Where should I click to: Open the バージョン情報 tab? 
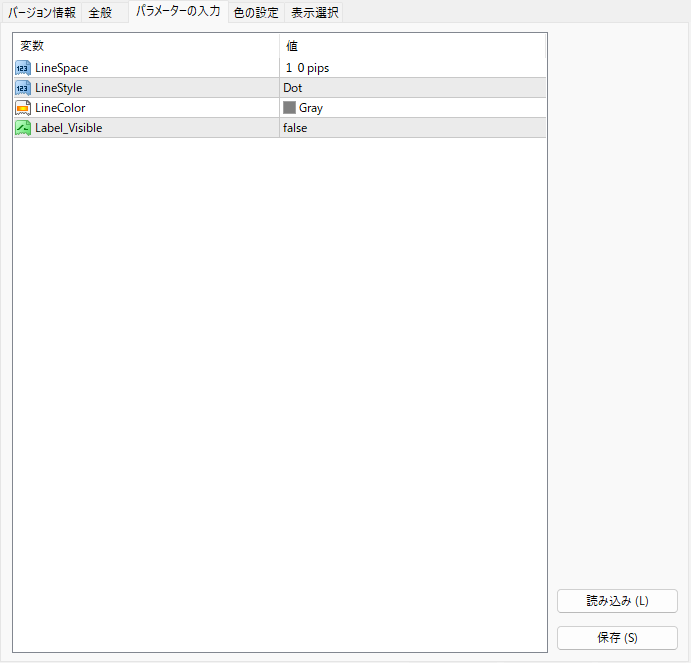point(42,12)
